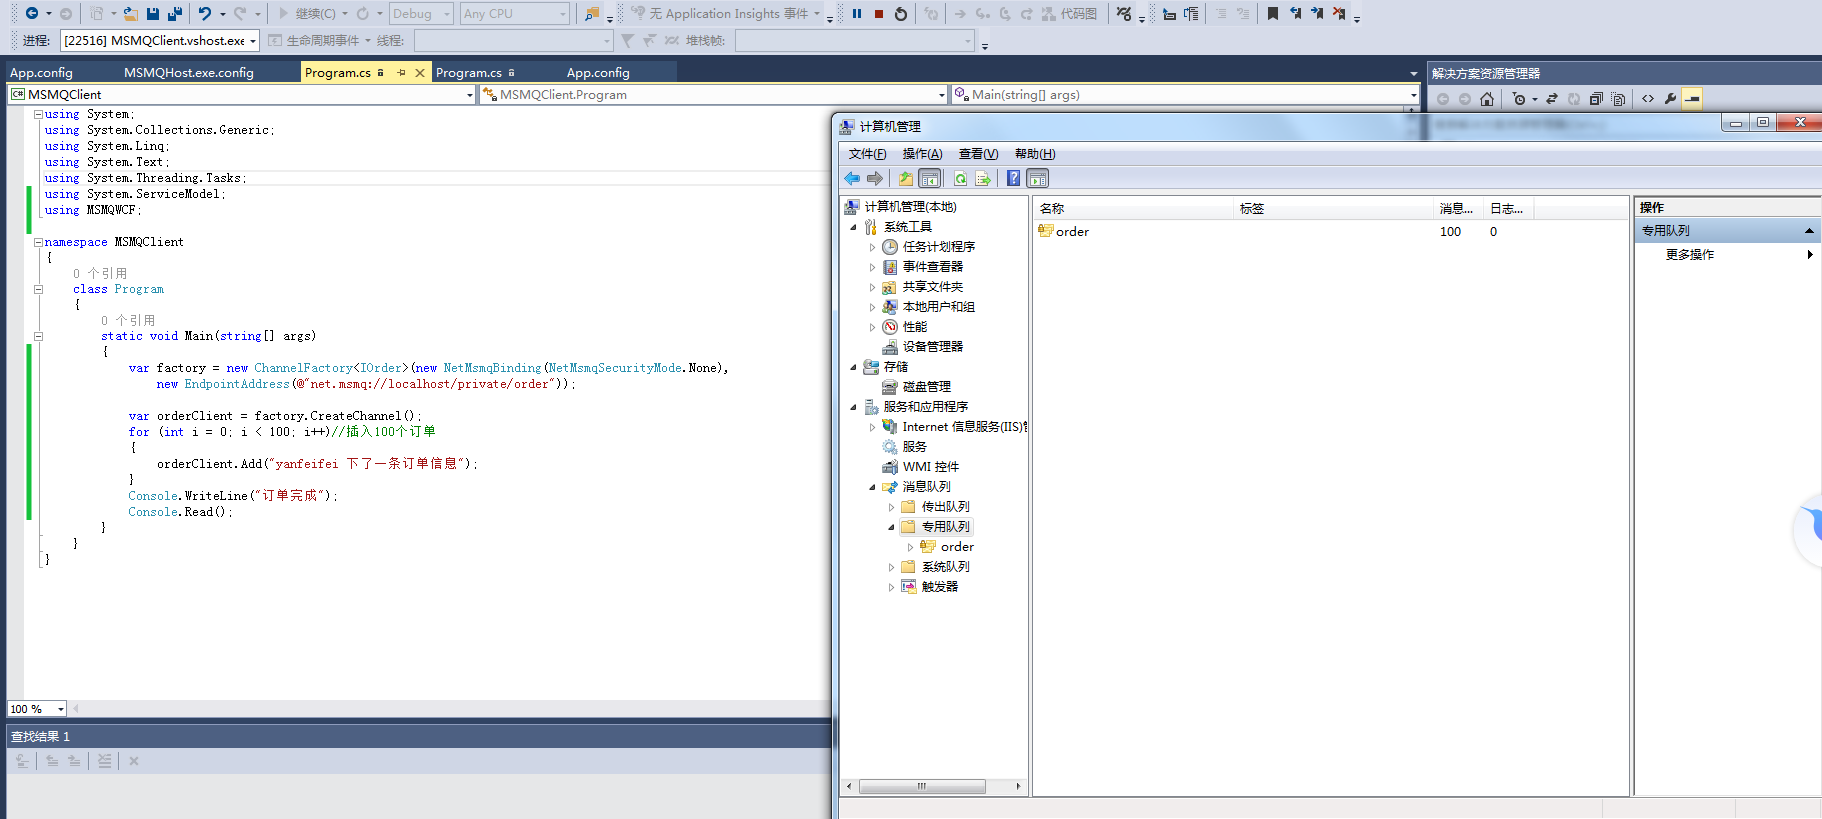Image resolution: width=1822 pixels, height=819 pixels.
Task: Select the 触发器 tree item
Action: (939, 587)
